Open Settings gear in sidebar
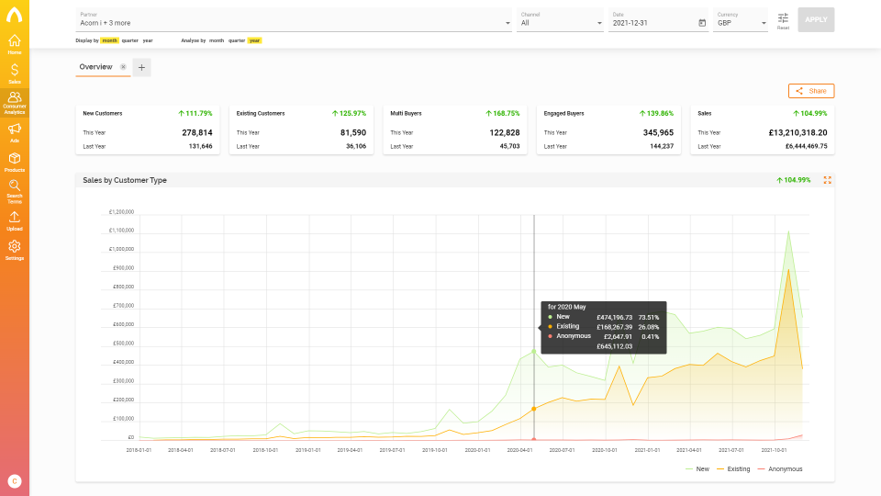Viewport: 881px width, 496px height. coord(14,249)
